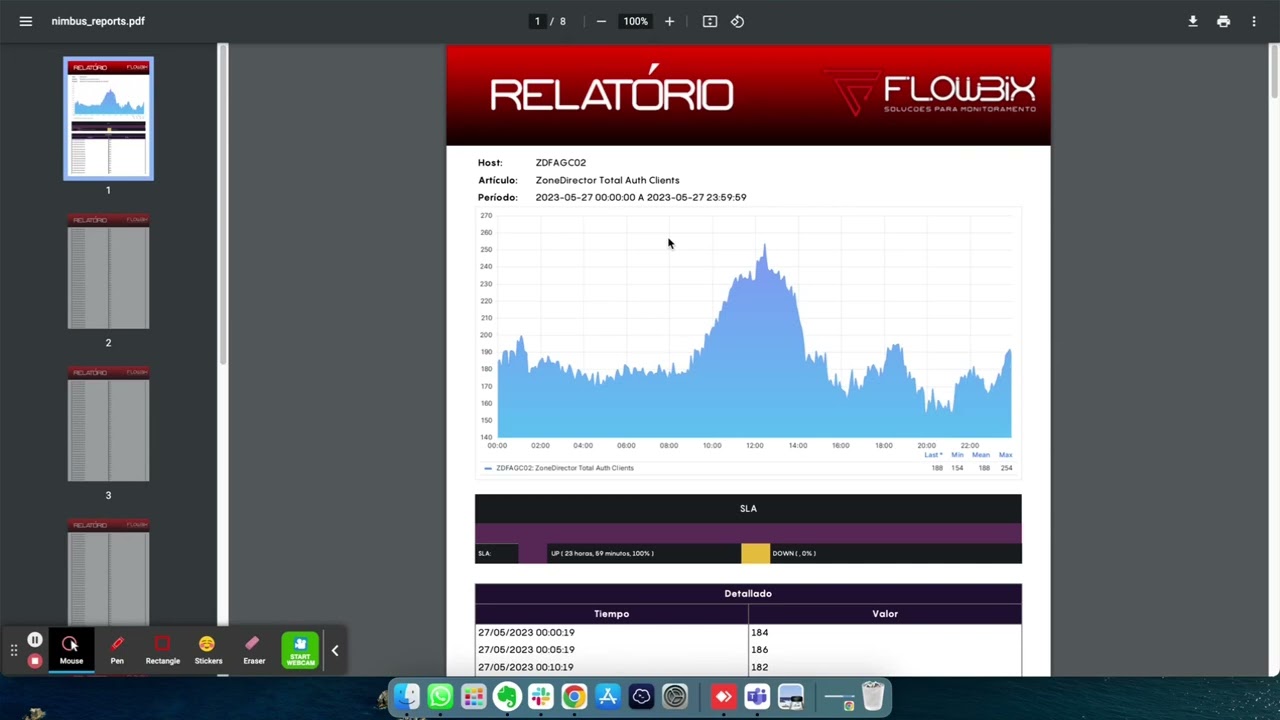Rotate the document counterclockwise

[x=737, y=21]
